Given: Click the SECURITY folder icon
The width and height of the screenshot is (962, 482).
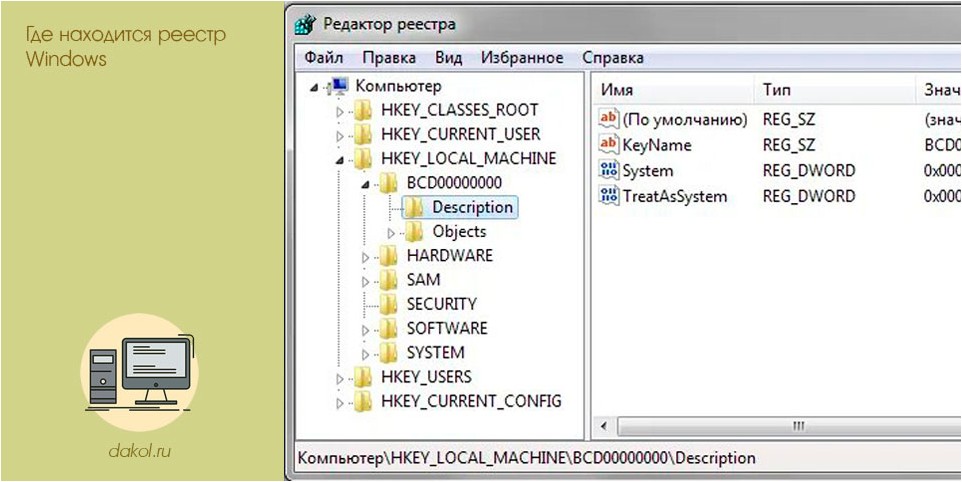Looking at the screenshot, I should (x=388, y=304).
